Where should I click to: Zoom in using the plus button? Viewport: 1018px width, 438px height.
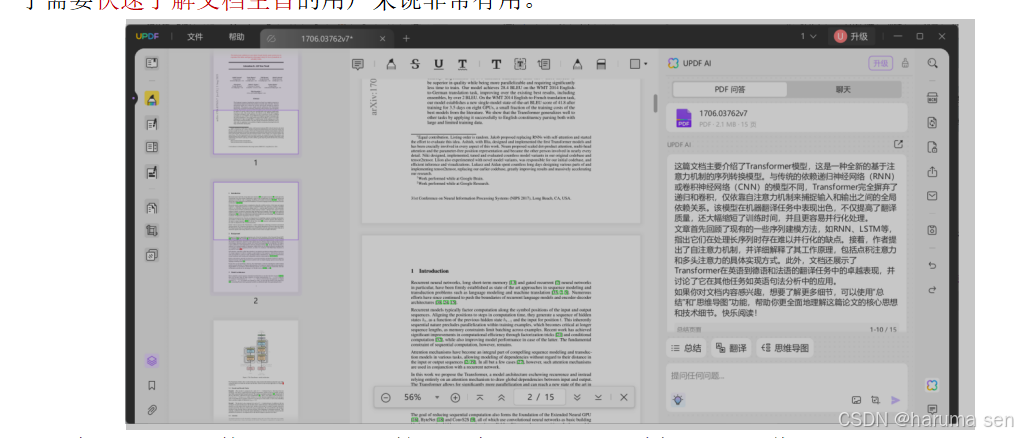pyautogui.click(x=455, y=397)
